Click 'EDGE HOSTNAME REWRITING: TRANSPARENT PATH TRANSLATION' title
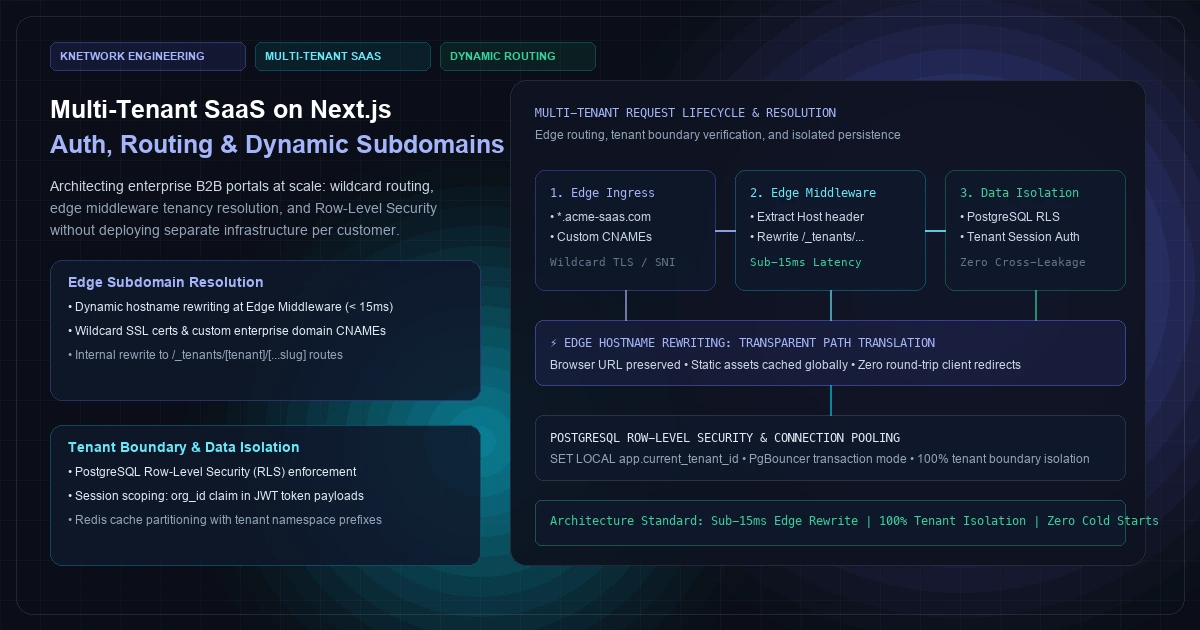Image resolution: width=1200 pixels, height=630 pixels. click(750, 343)
